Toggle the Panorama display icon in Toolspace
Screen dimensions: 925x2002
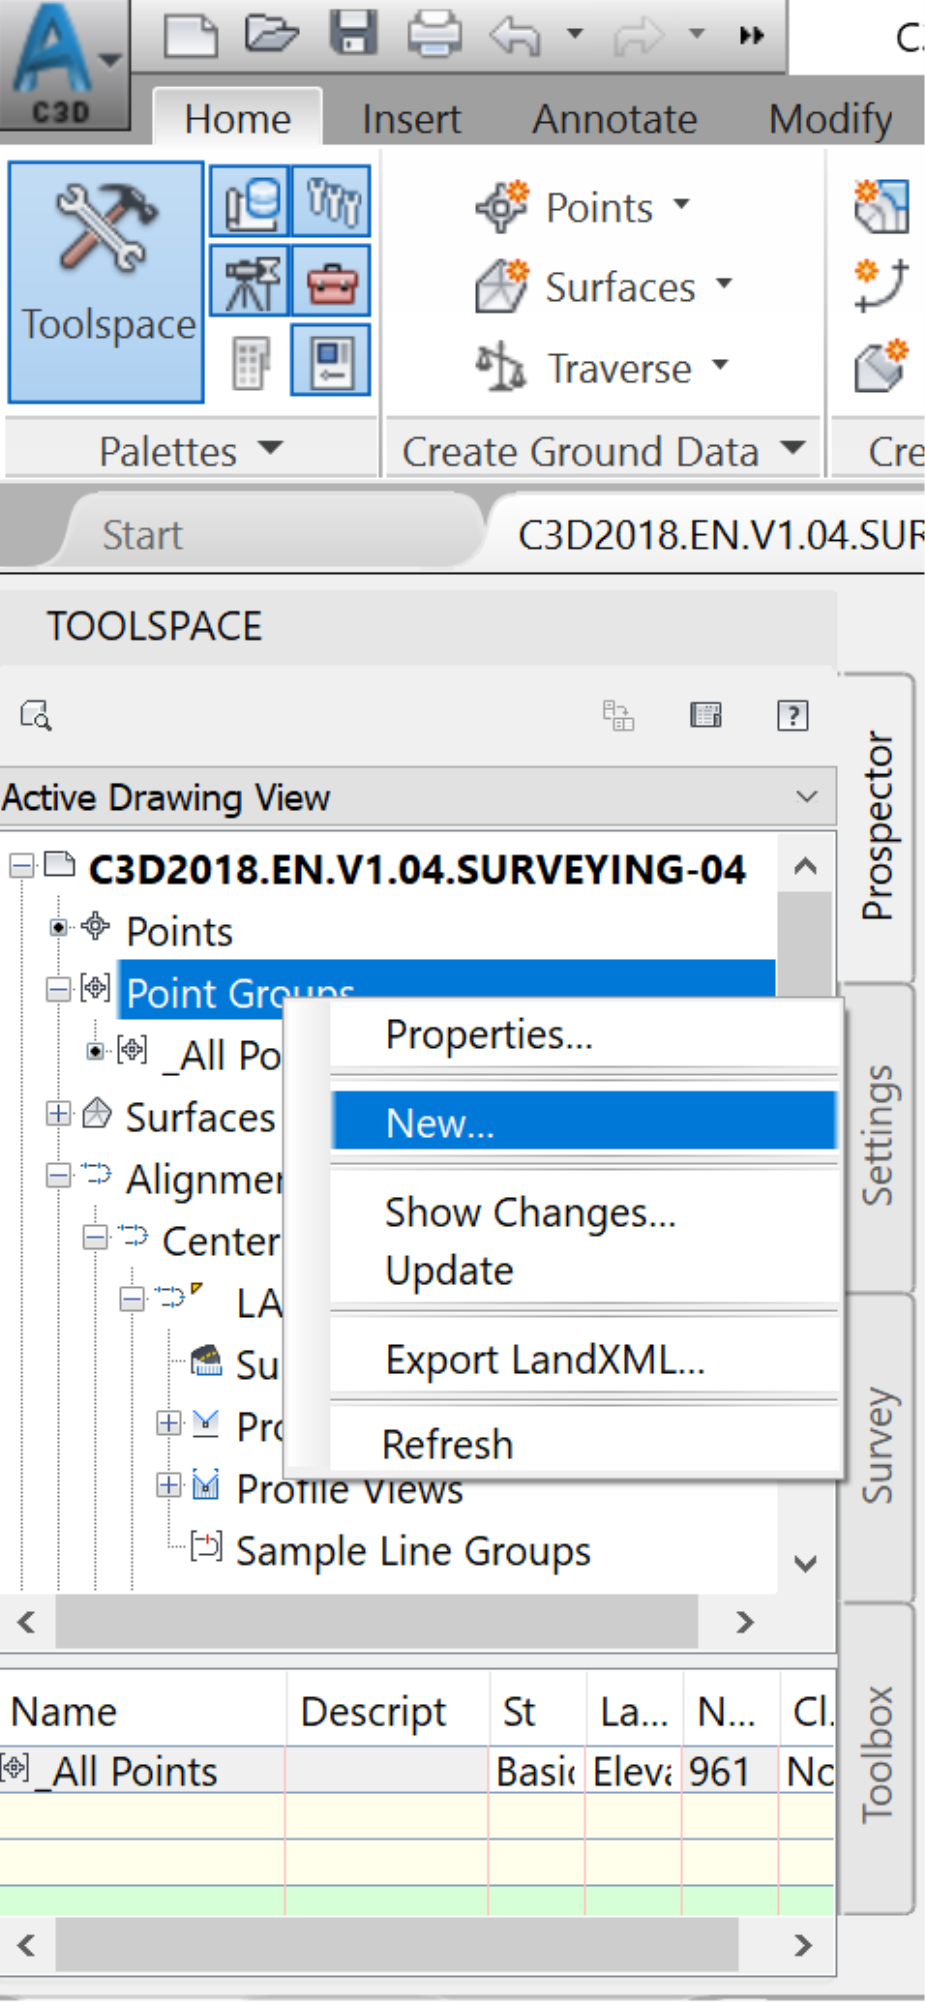(x=705, y=715)
